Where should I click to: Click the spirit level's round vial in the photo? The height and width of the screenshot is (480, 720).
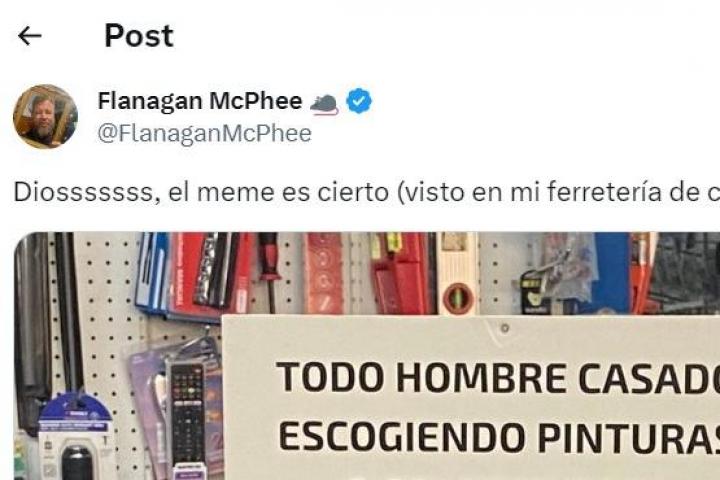coord(458,299)
